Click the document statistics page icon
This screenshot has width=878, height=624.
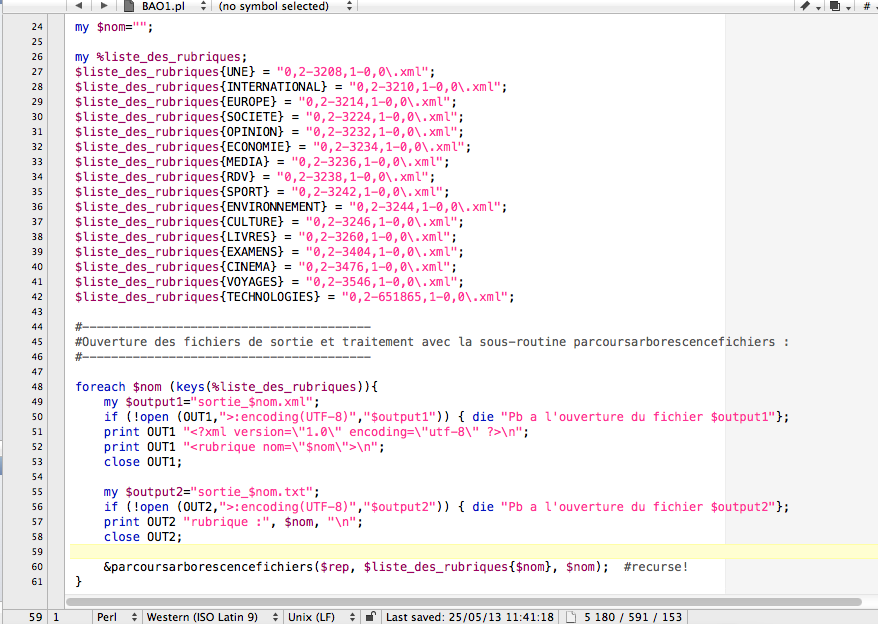(x=572, y=617)
